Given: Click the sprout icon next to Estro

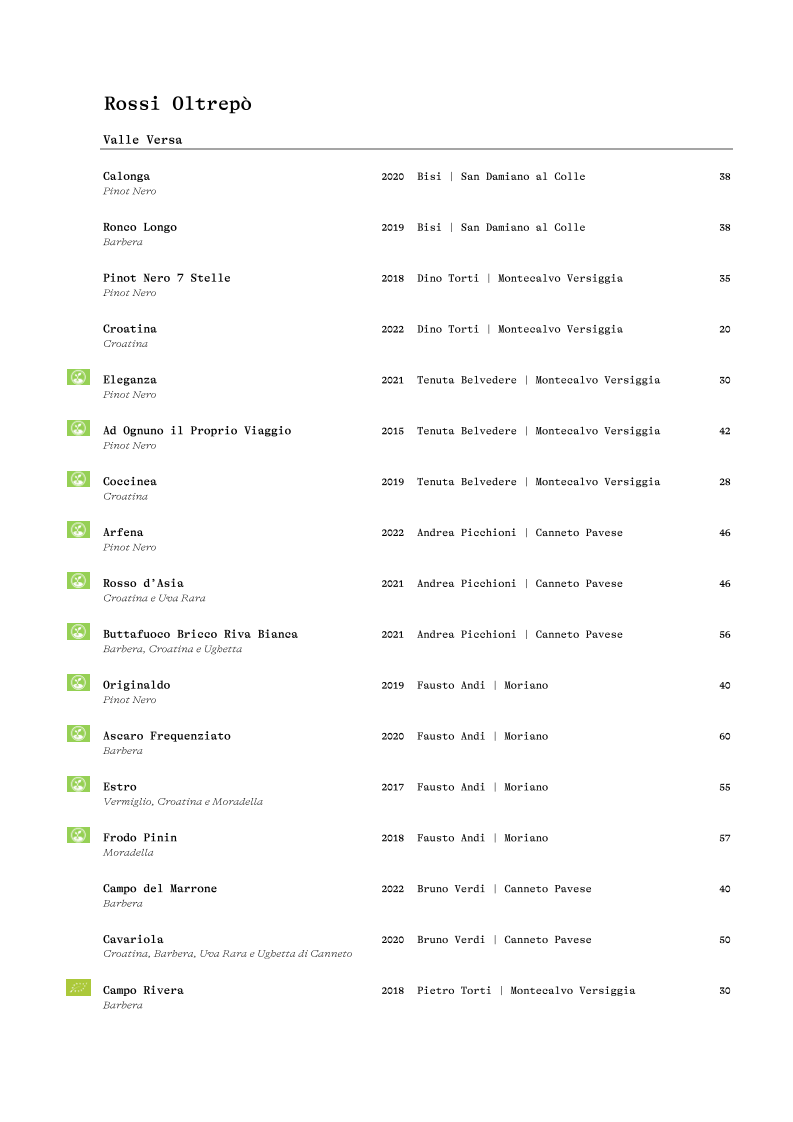Looking at the screenshot, I should [78, 784].
